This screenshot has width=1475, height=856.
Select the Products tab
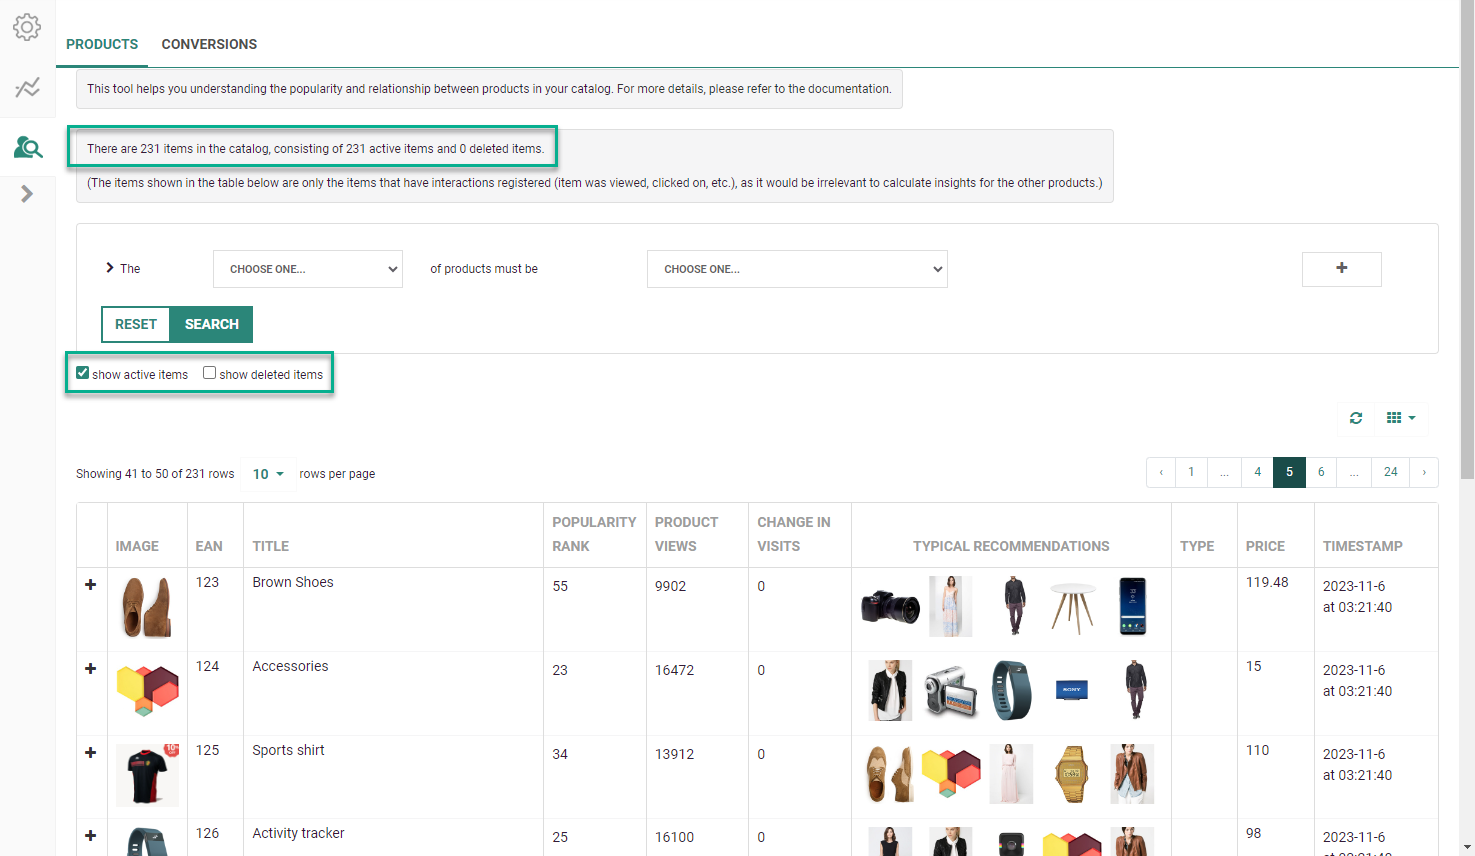pos(102,44)
